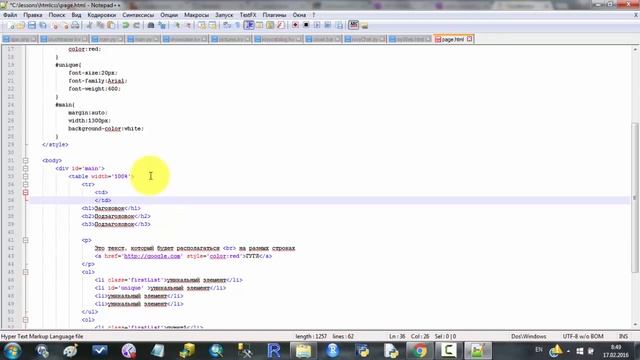The image size is (640, 360).
Task: Copy selection using the toolbar Copy icon
Action: [x=100, y=25]
